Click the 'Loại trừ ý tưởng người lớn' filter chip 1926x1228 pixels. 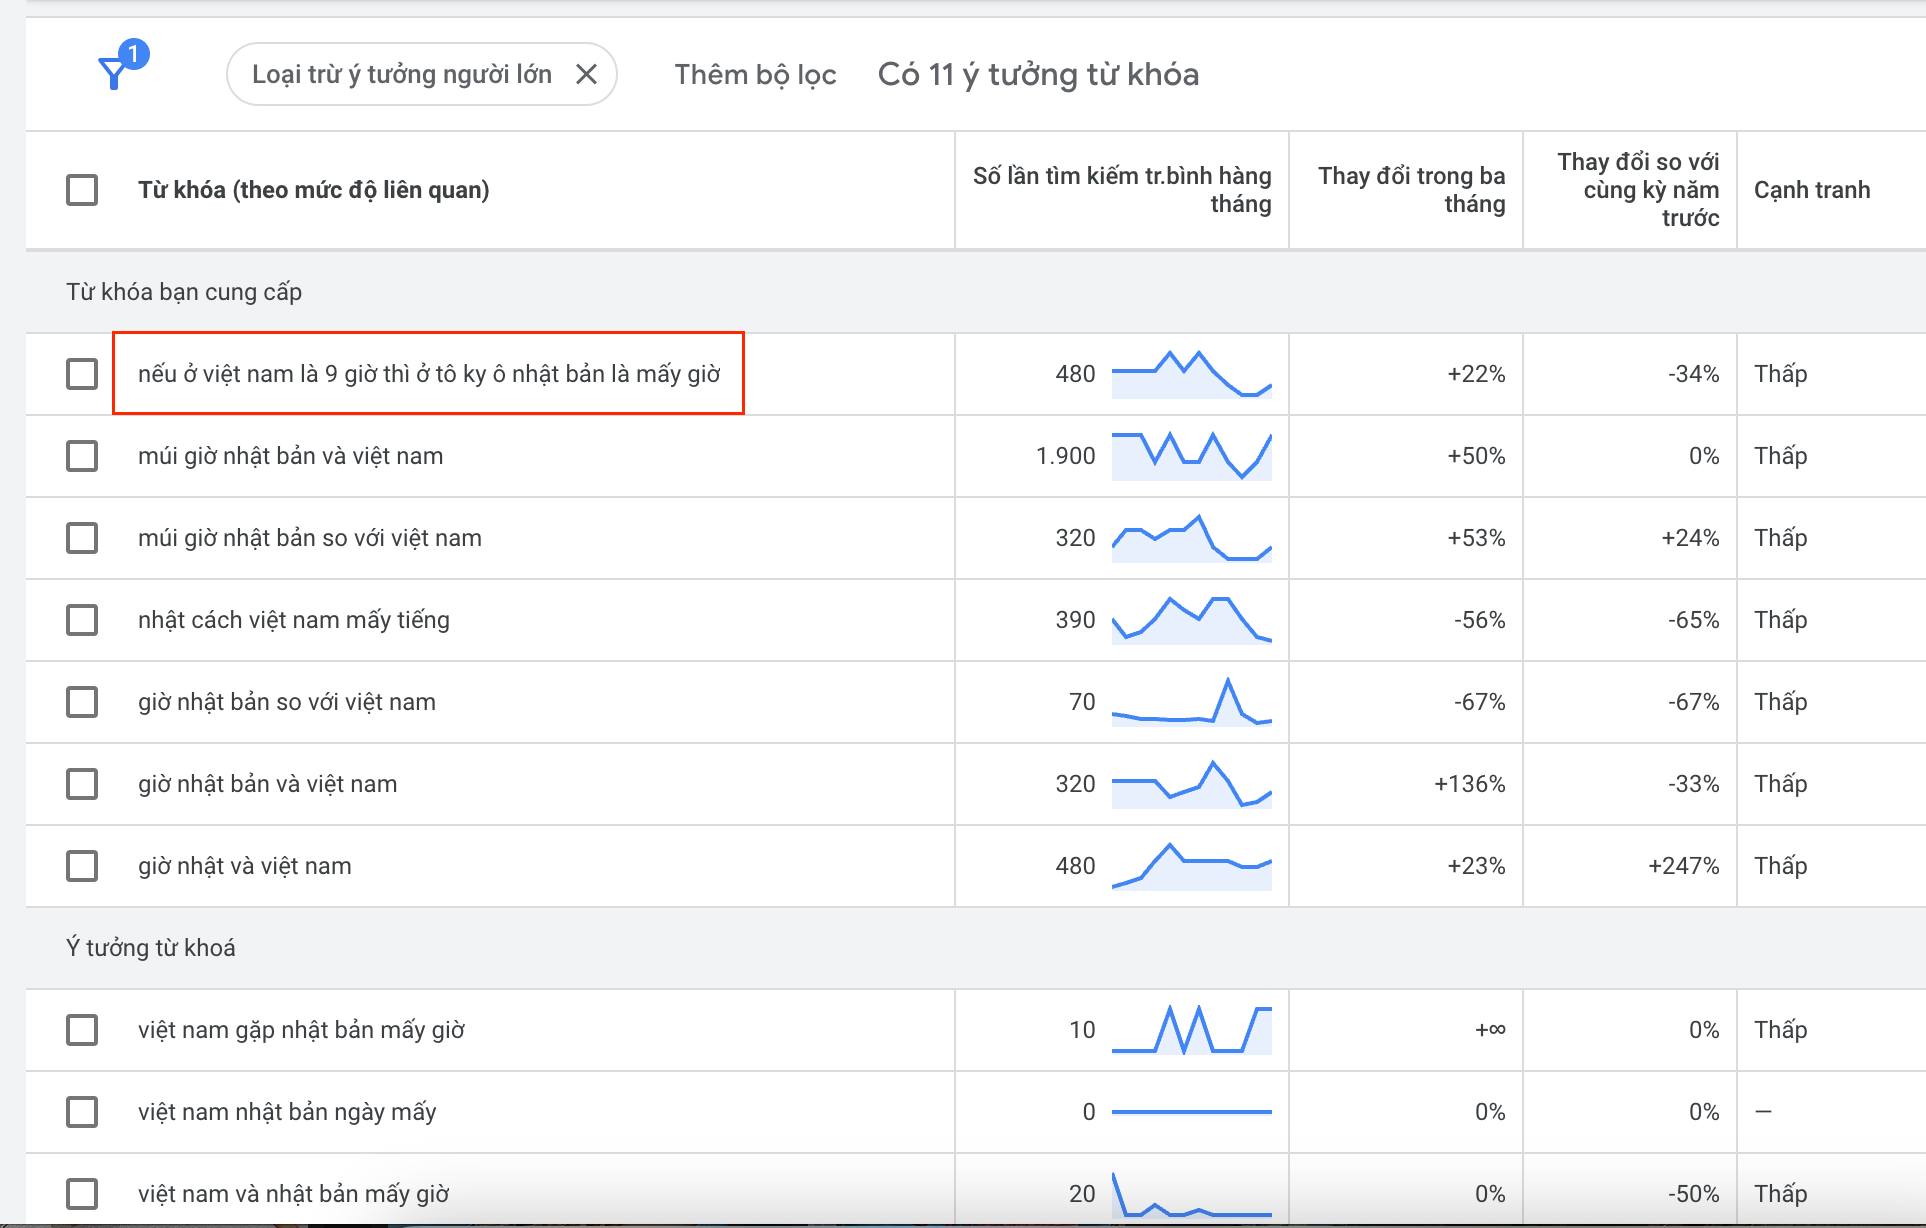(401, 75)
